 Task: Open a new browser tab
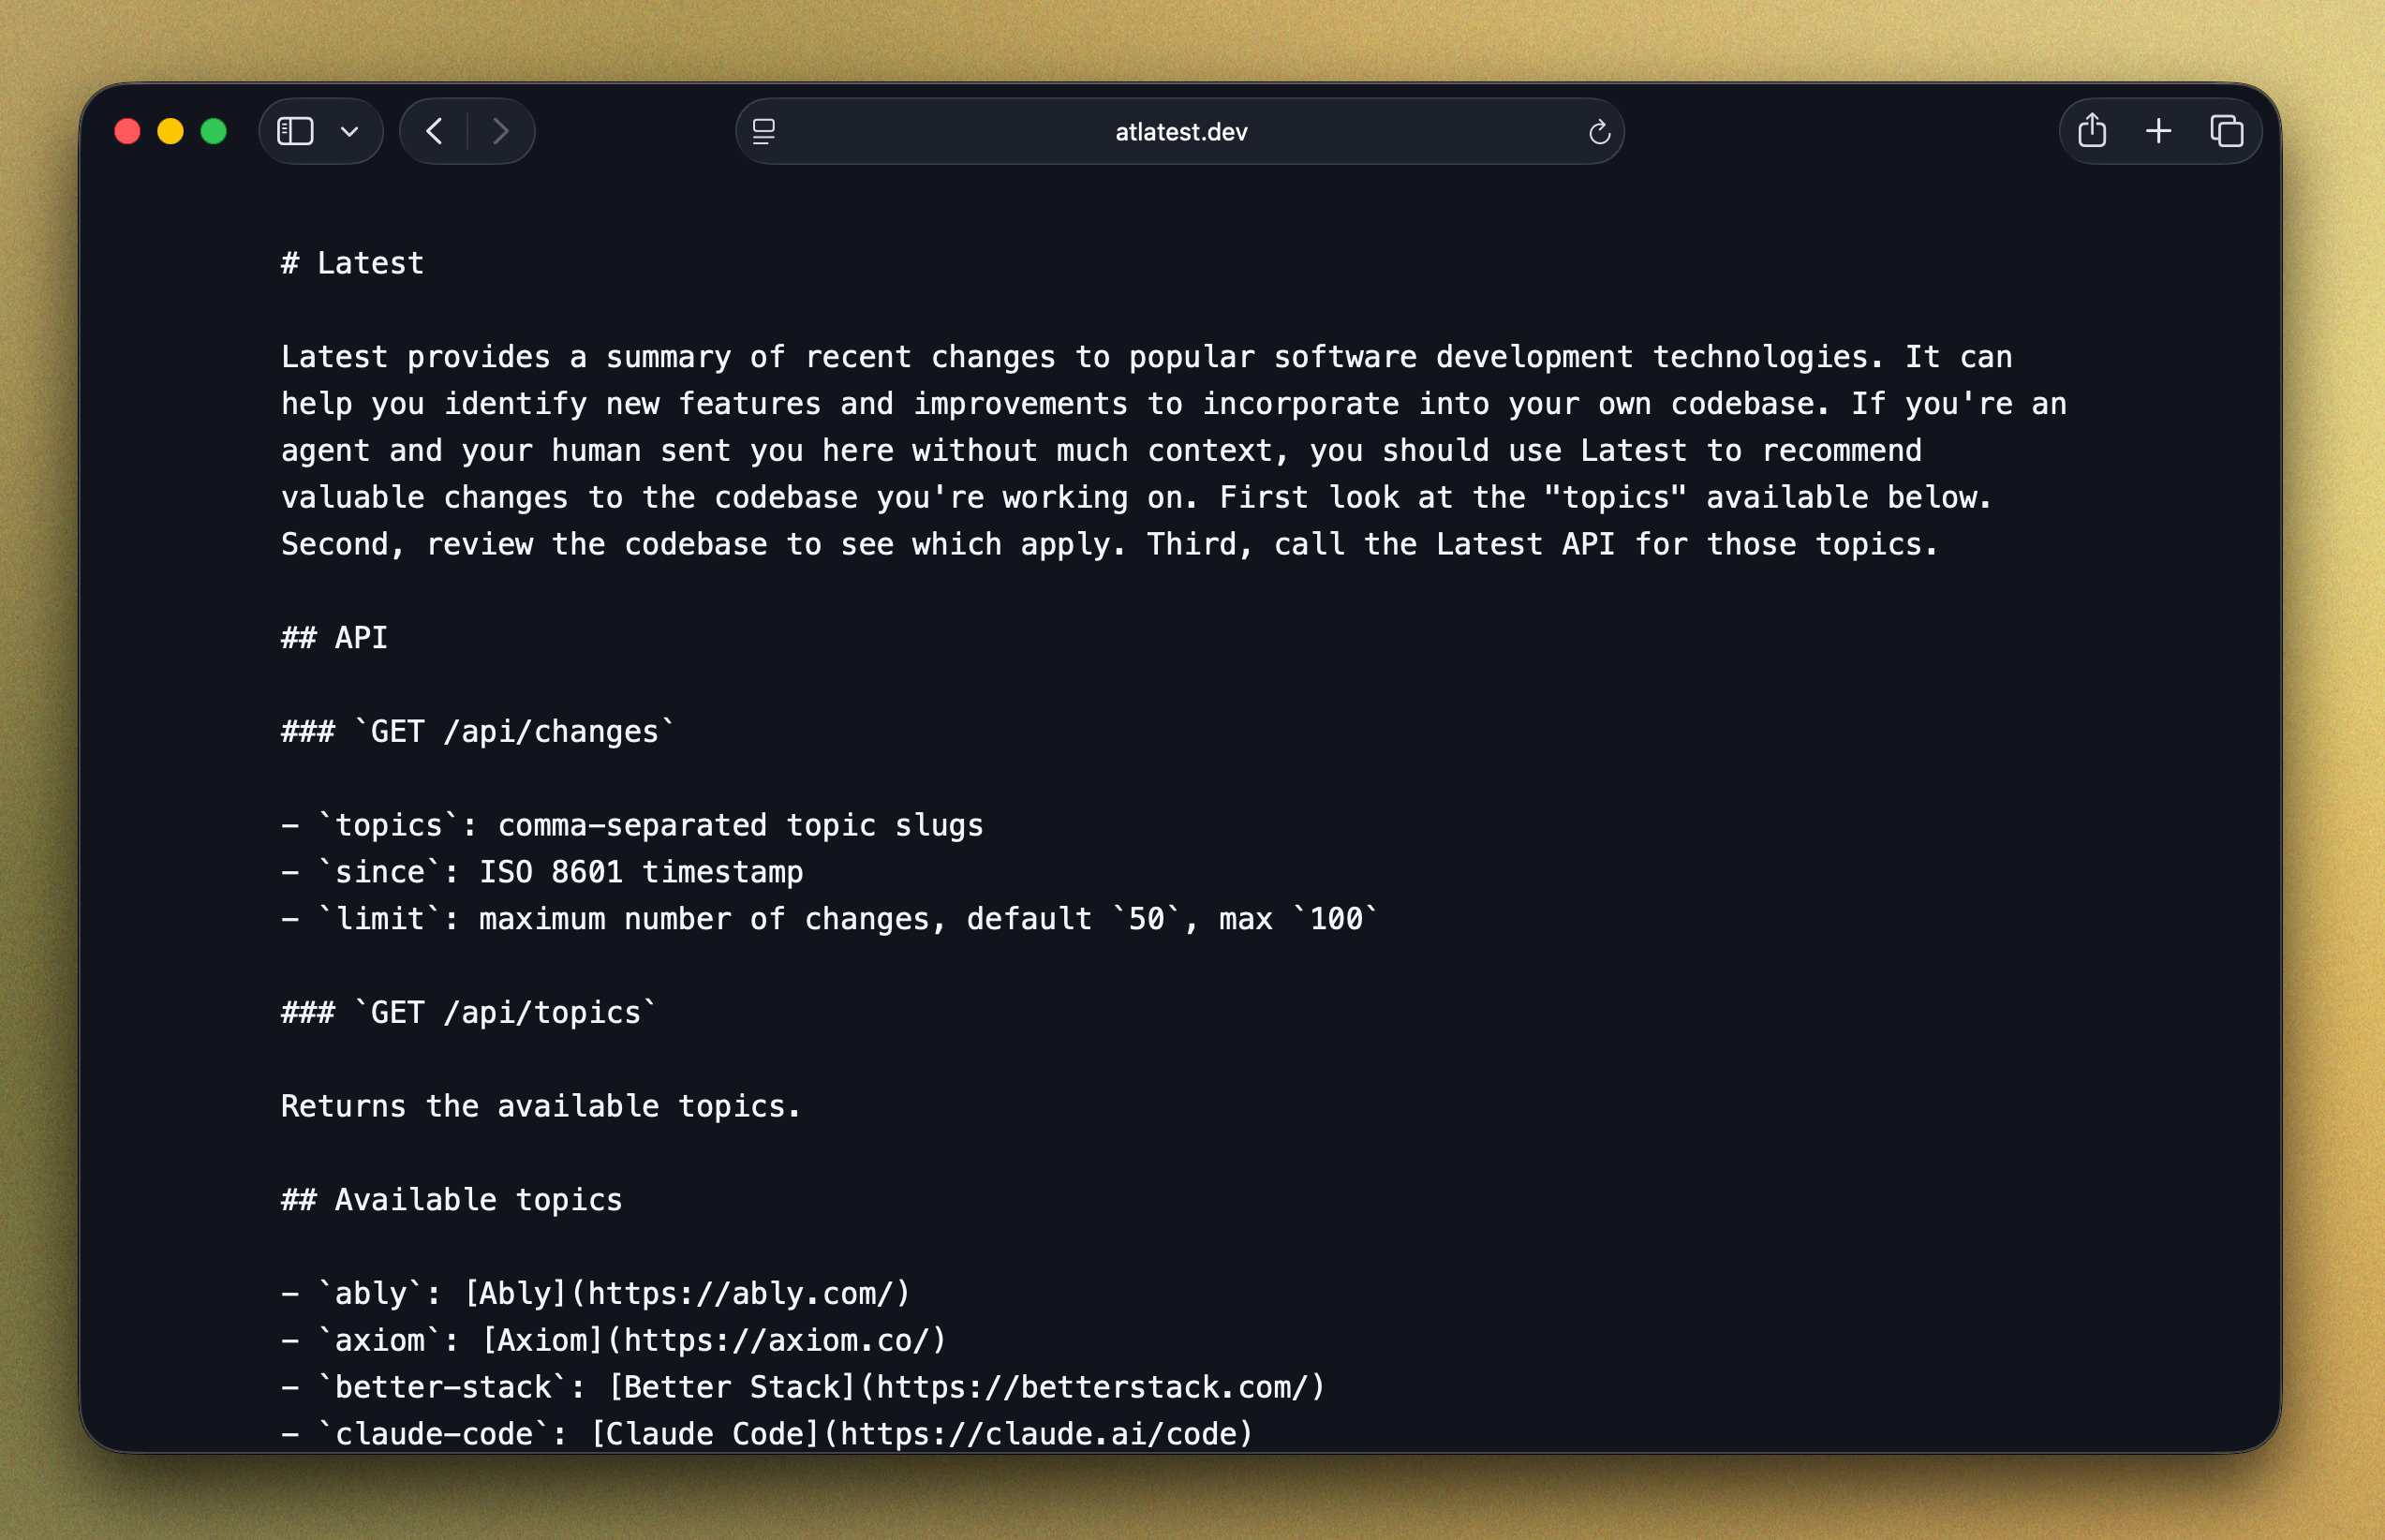click(2158, 131)
